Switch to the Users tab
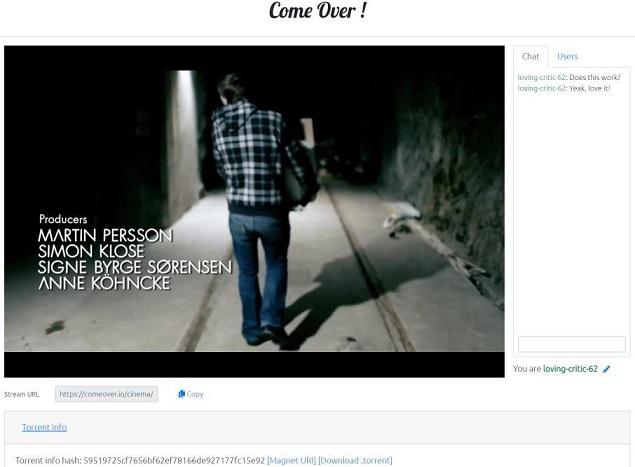Viewport: 635px width, 467px height. coord(567,57)
